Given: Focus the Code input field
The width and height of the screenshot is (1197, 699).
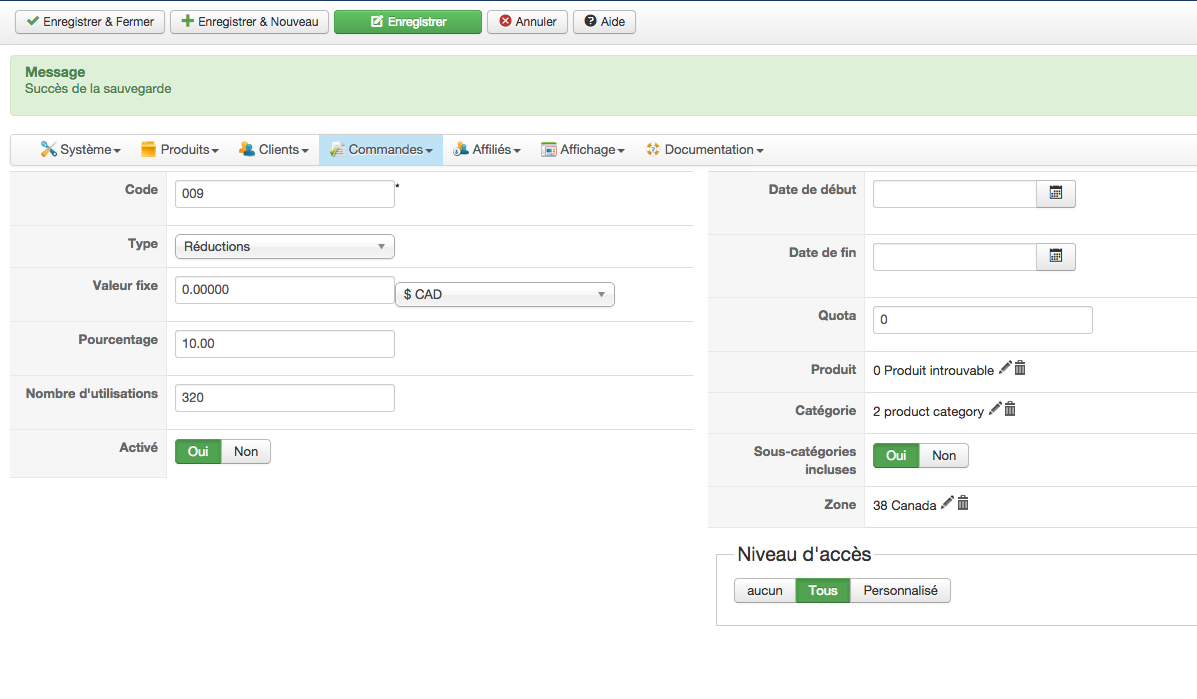Looking at the screenshot, I should [x=285, y=194].
